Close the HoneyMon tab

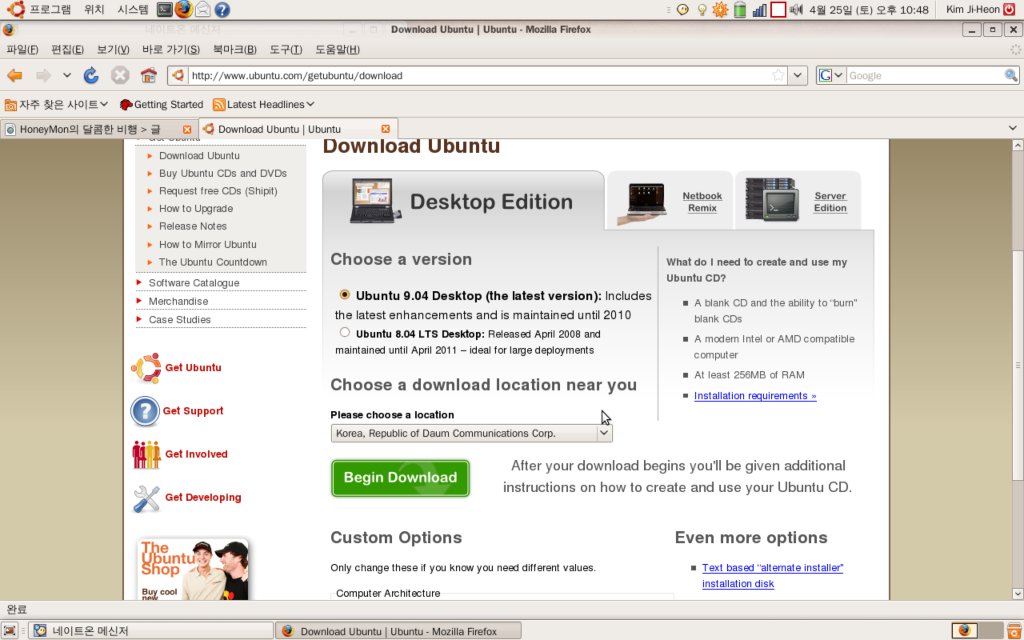pos(187,129)
